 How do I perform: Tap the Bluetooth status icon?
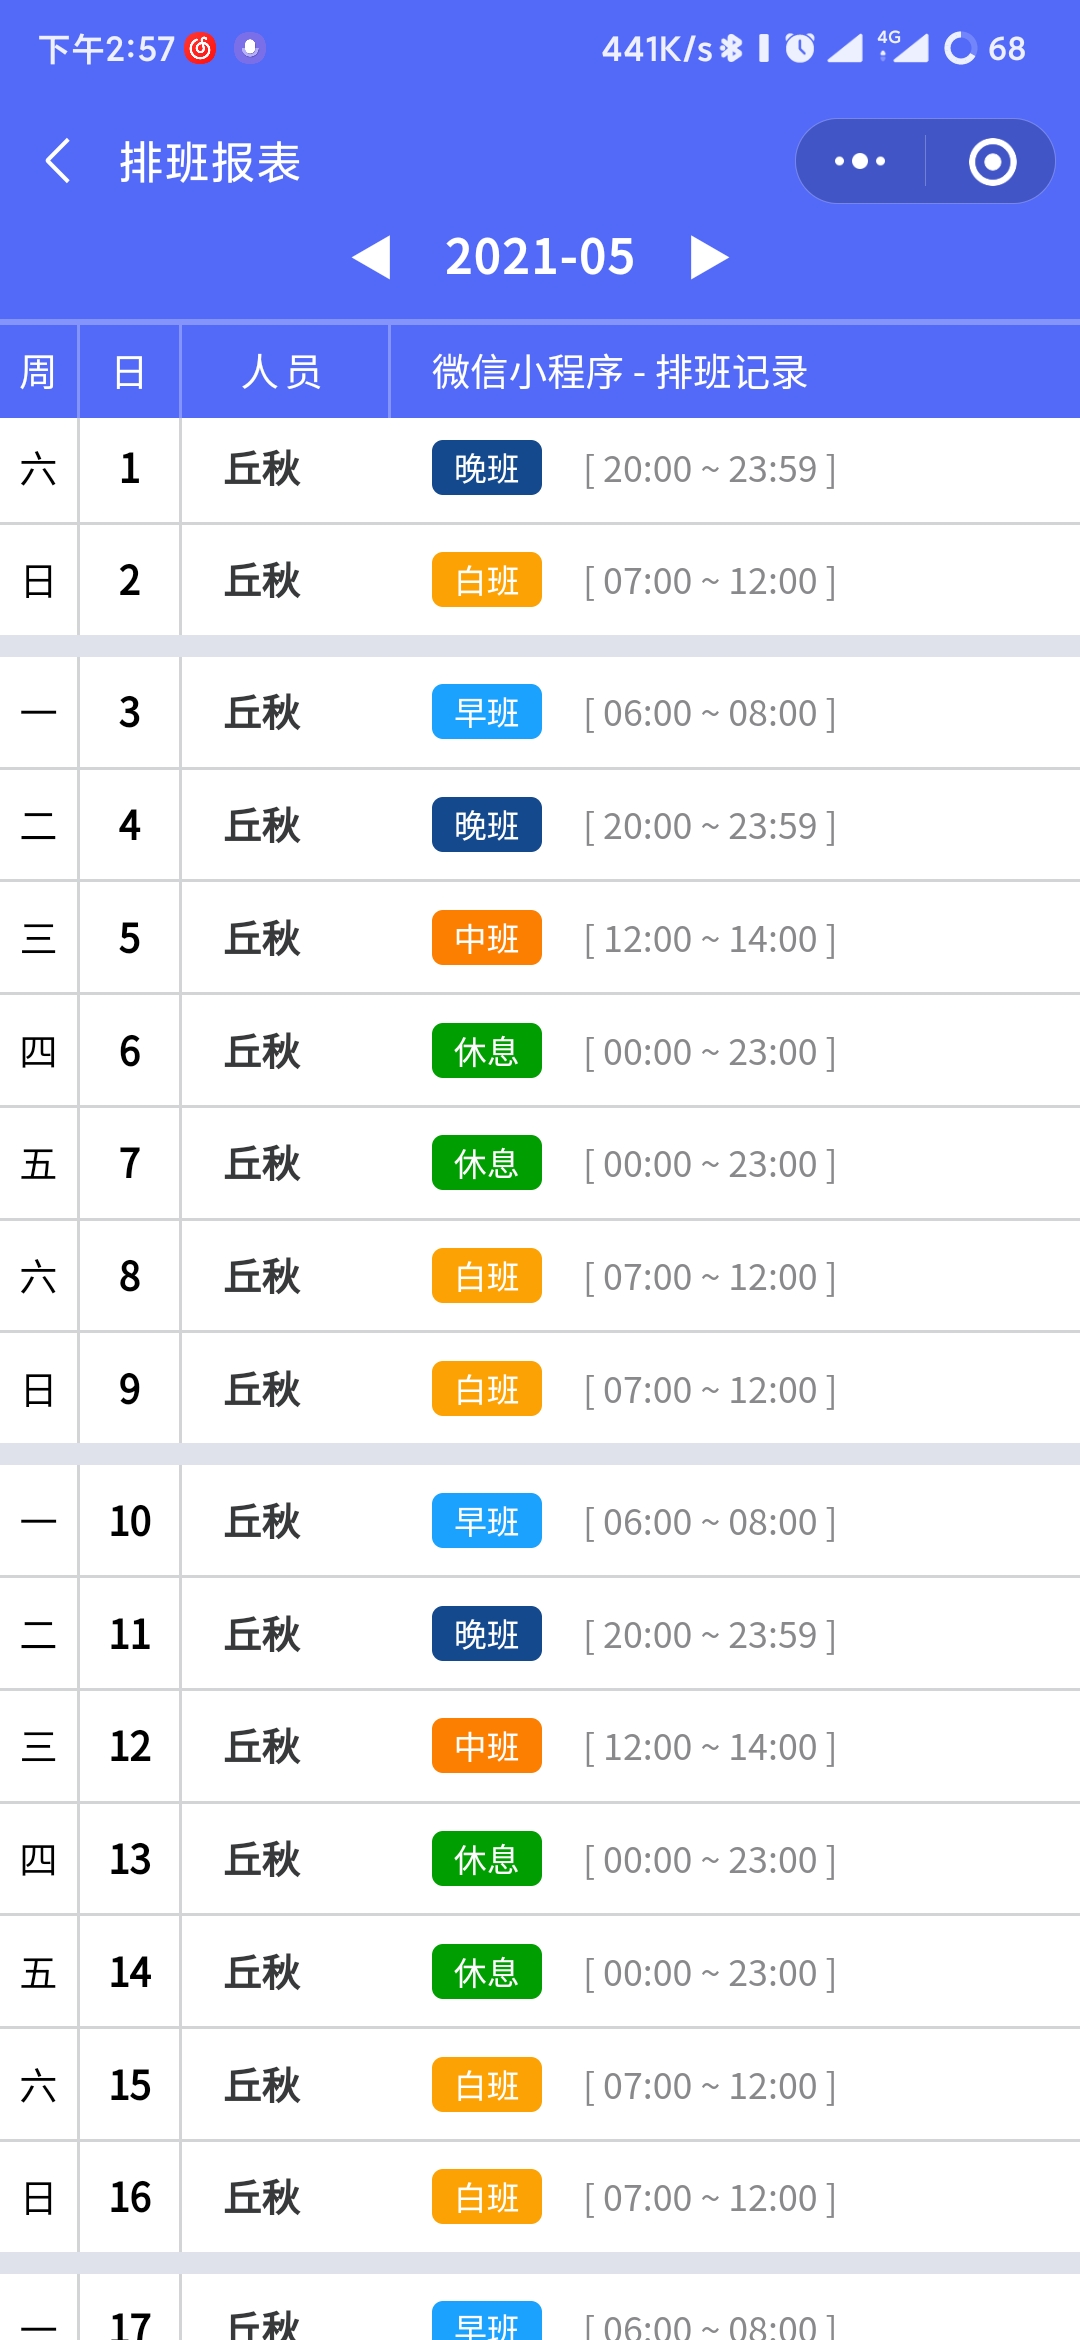[732, 48]
